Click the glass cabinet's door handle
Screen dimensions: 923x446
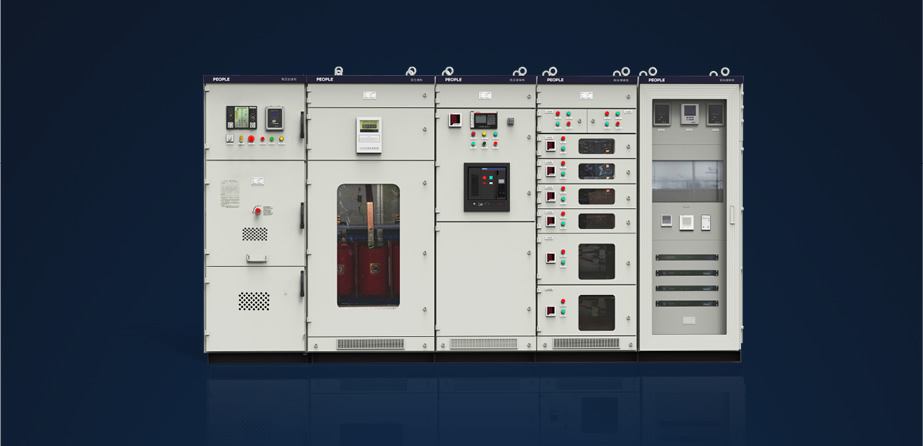tap(732, 215)
